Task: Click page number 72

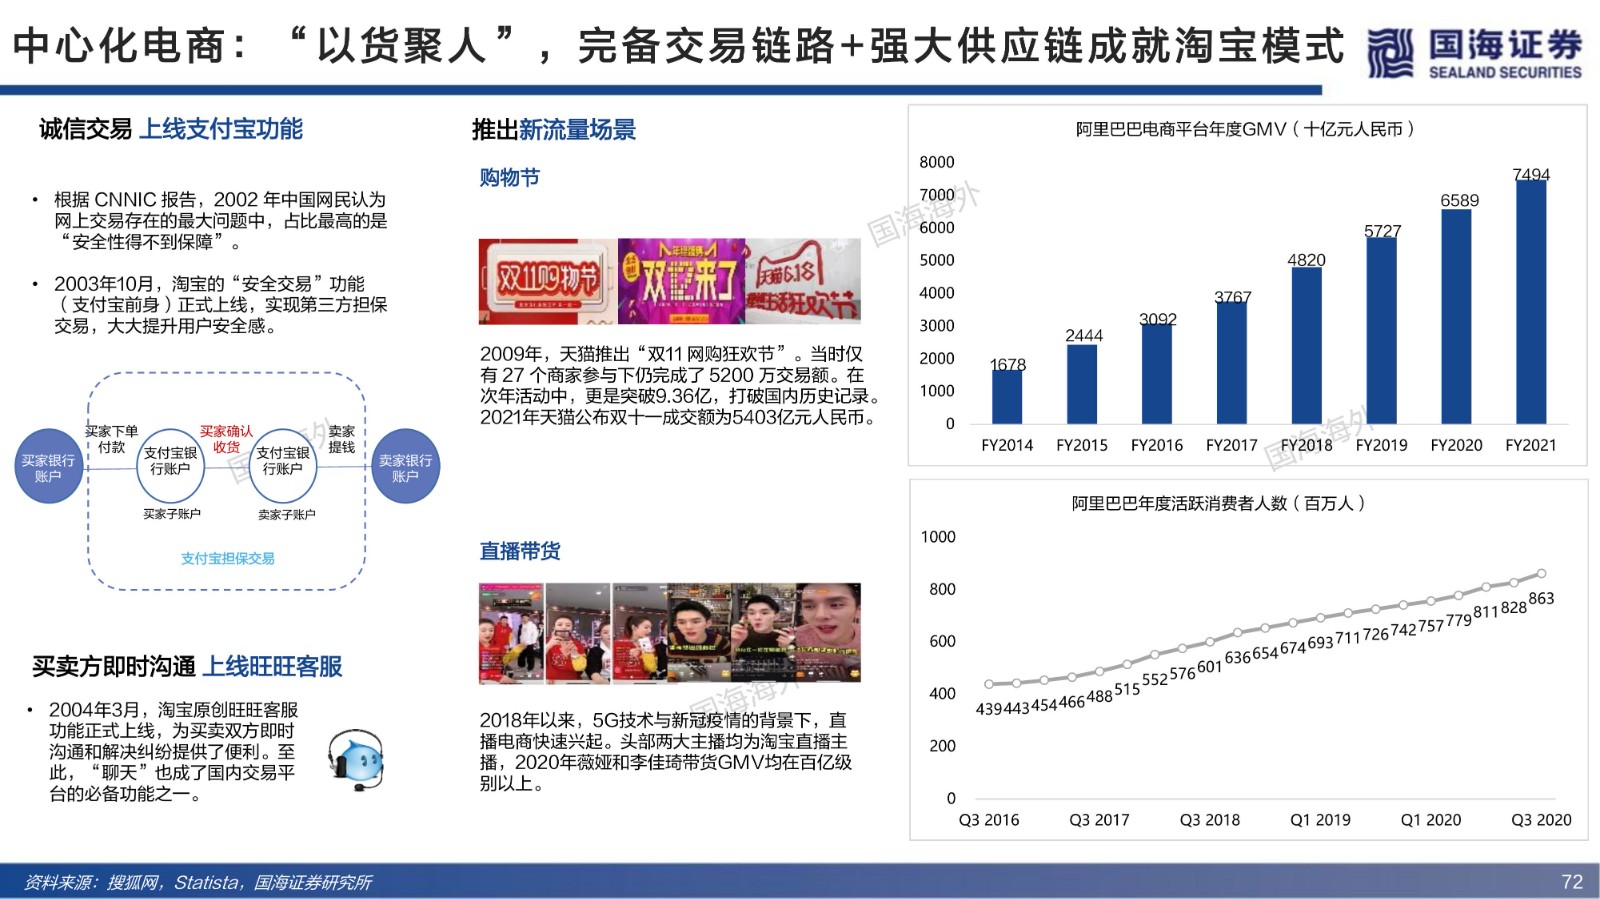Action: 1572,882
